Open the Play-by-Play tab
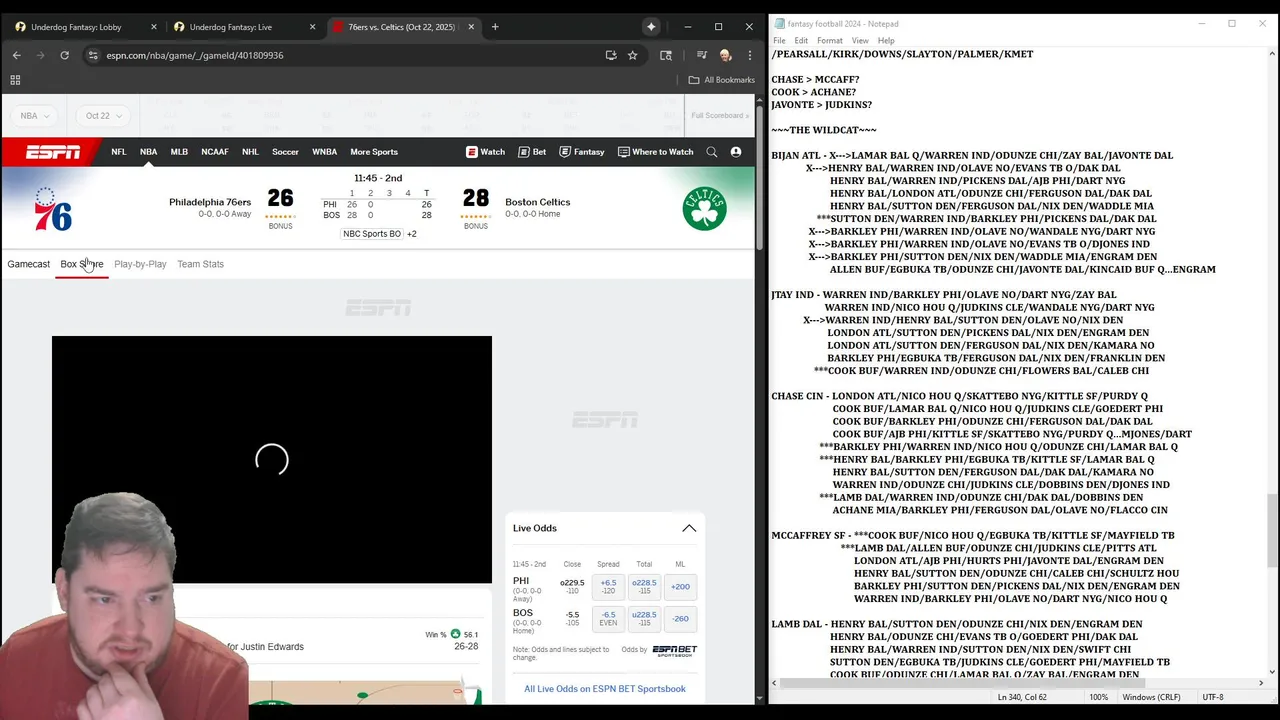The height and width of the screenshot is (720, 1280). (x=140, y=264)
